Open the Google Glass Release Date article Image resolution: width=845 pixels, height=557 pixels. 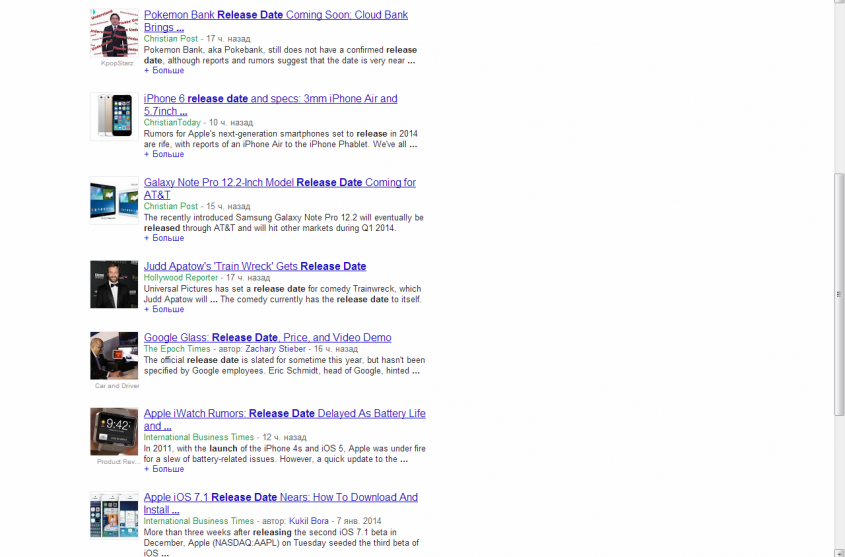(x=267, y=338)
